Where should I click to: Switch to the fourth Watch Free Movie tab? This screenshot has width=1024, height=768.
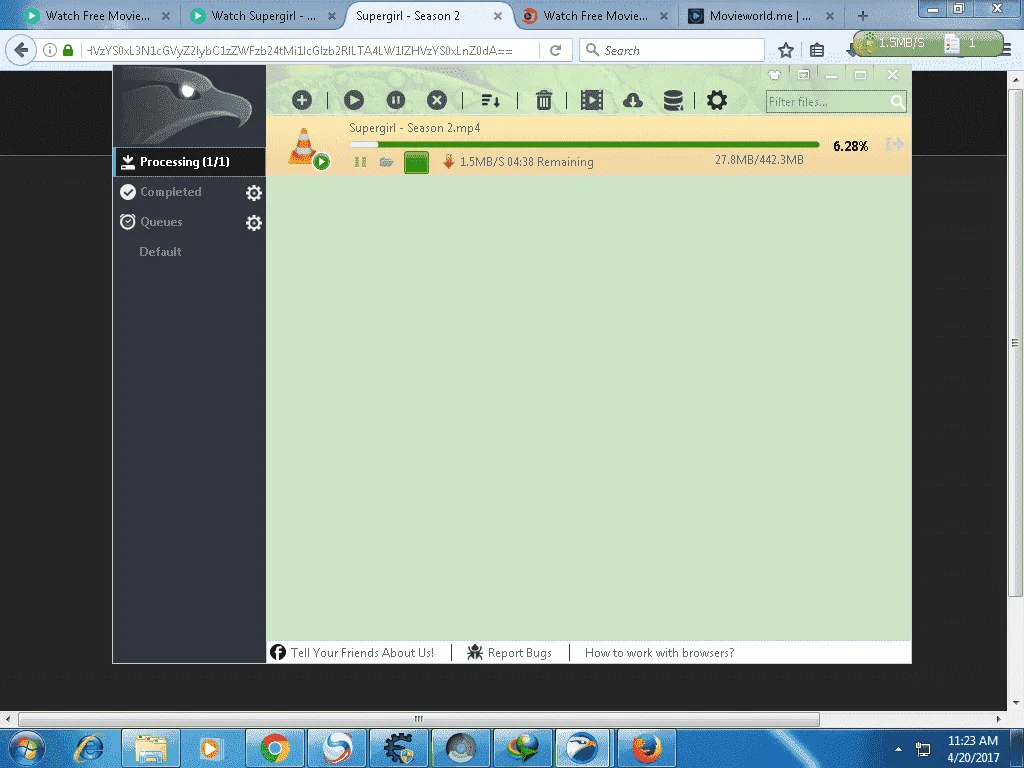click(x=595, y=16)
